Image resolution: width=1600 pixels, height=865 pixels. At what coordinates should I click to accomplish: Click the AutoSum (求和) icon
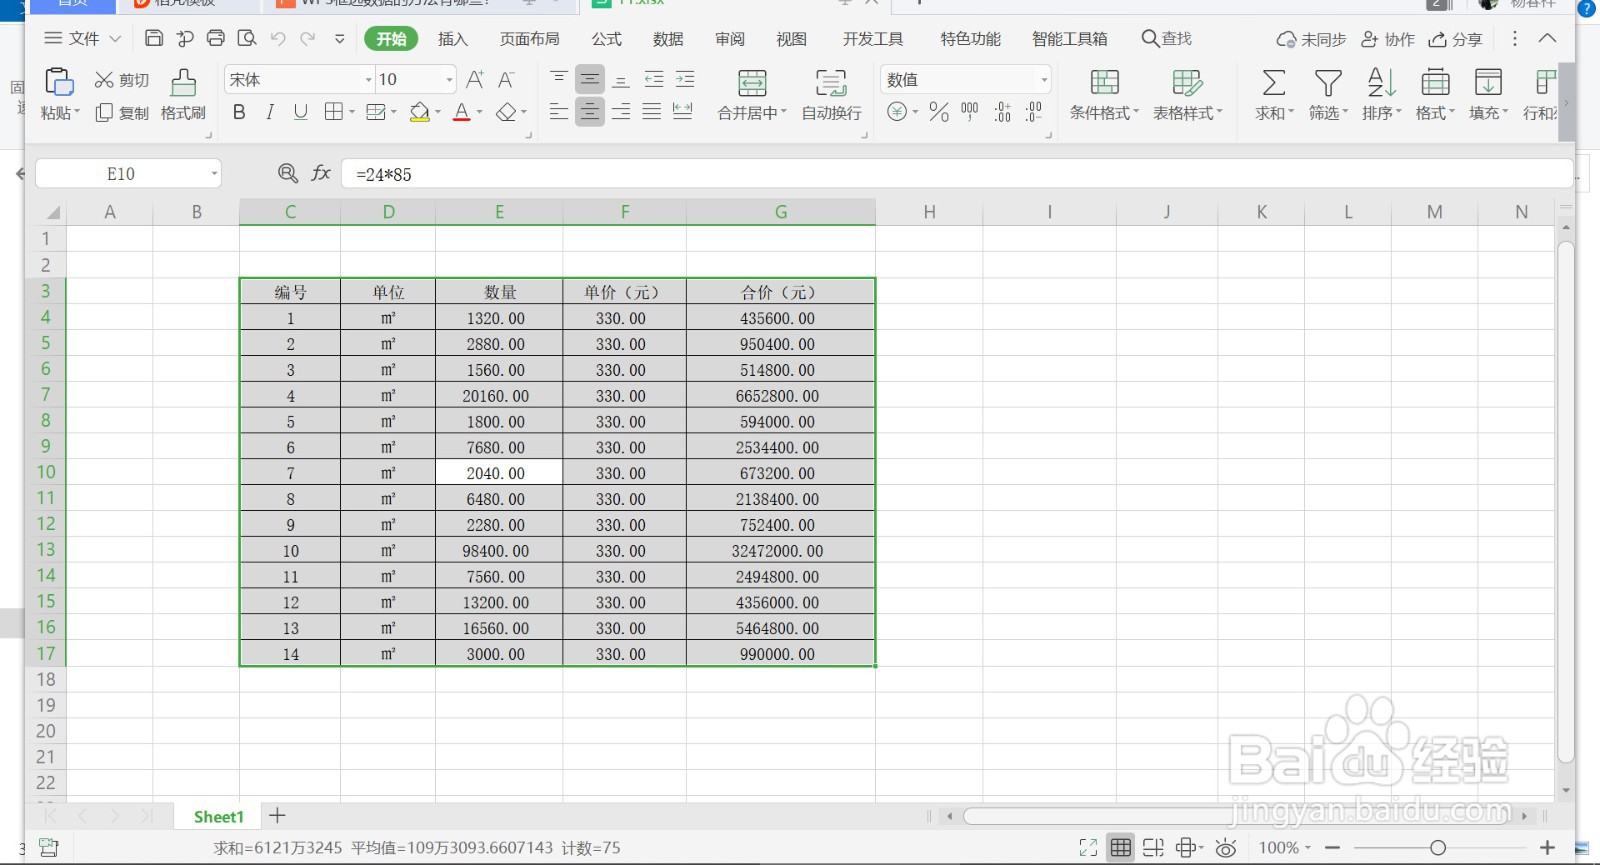coord(1274,82)
